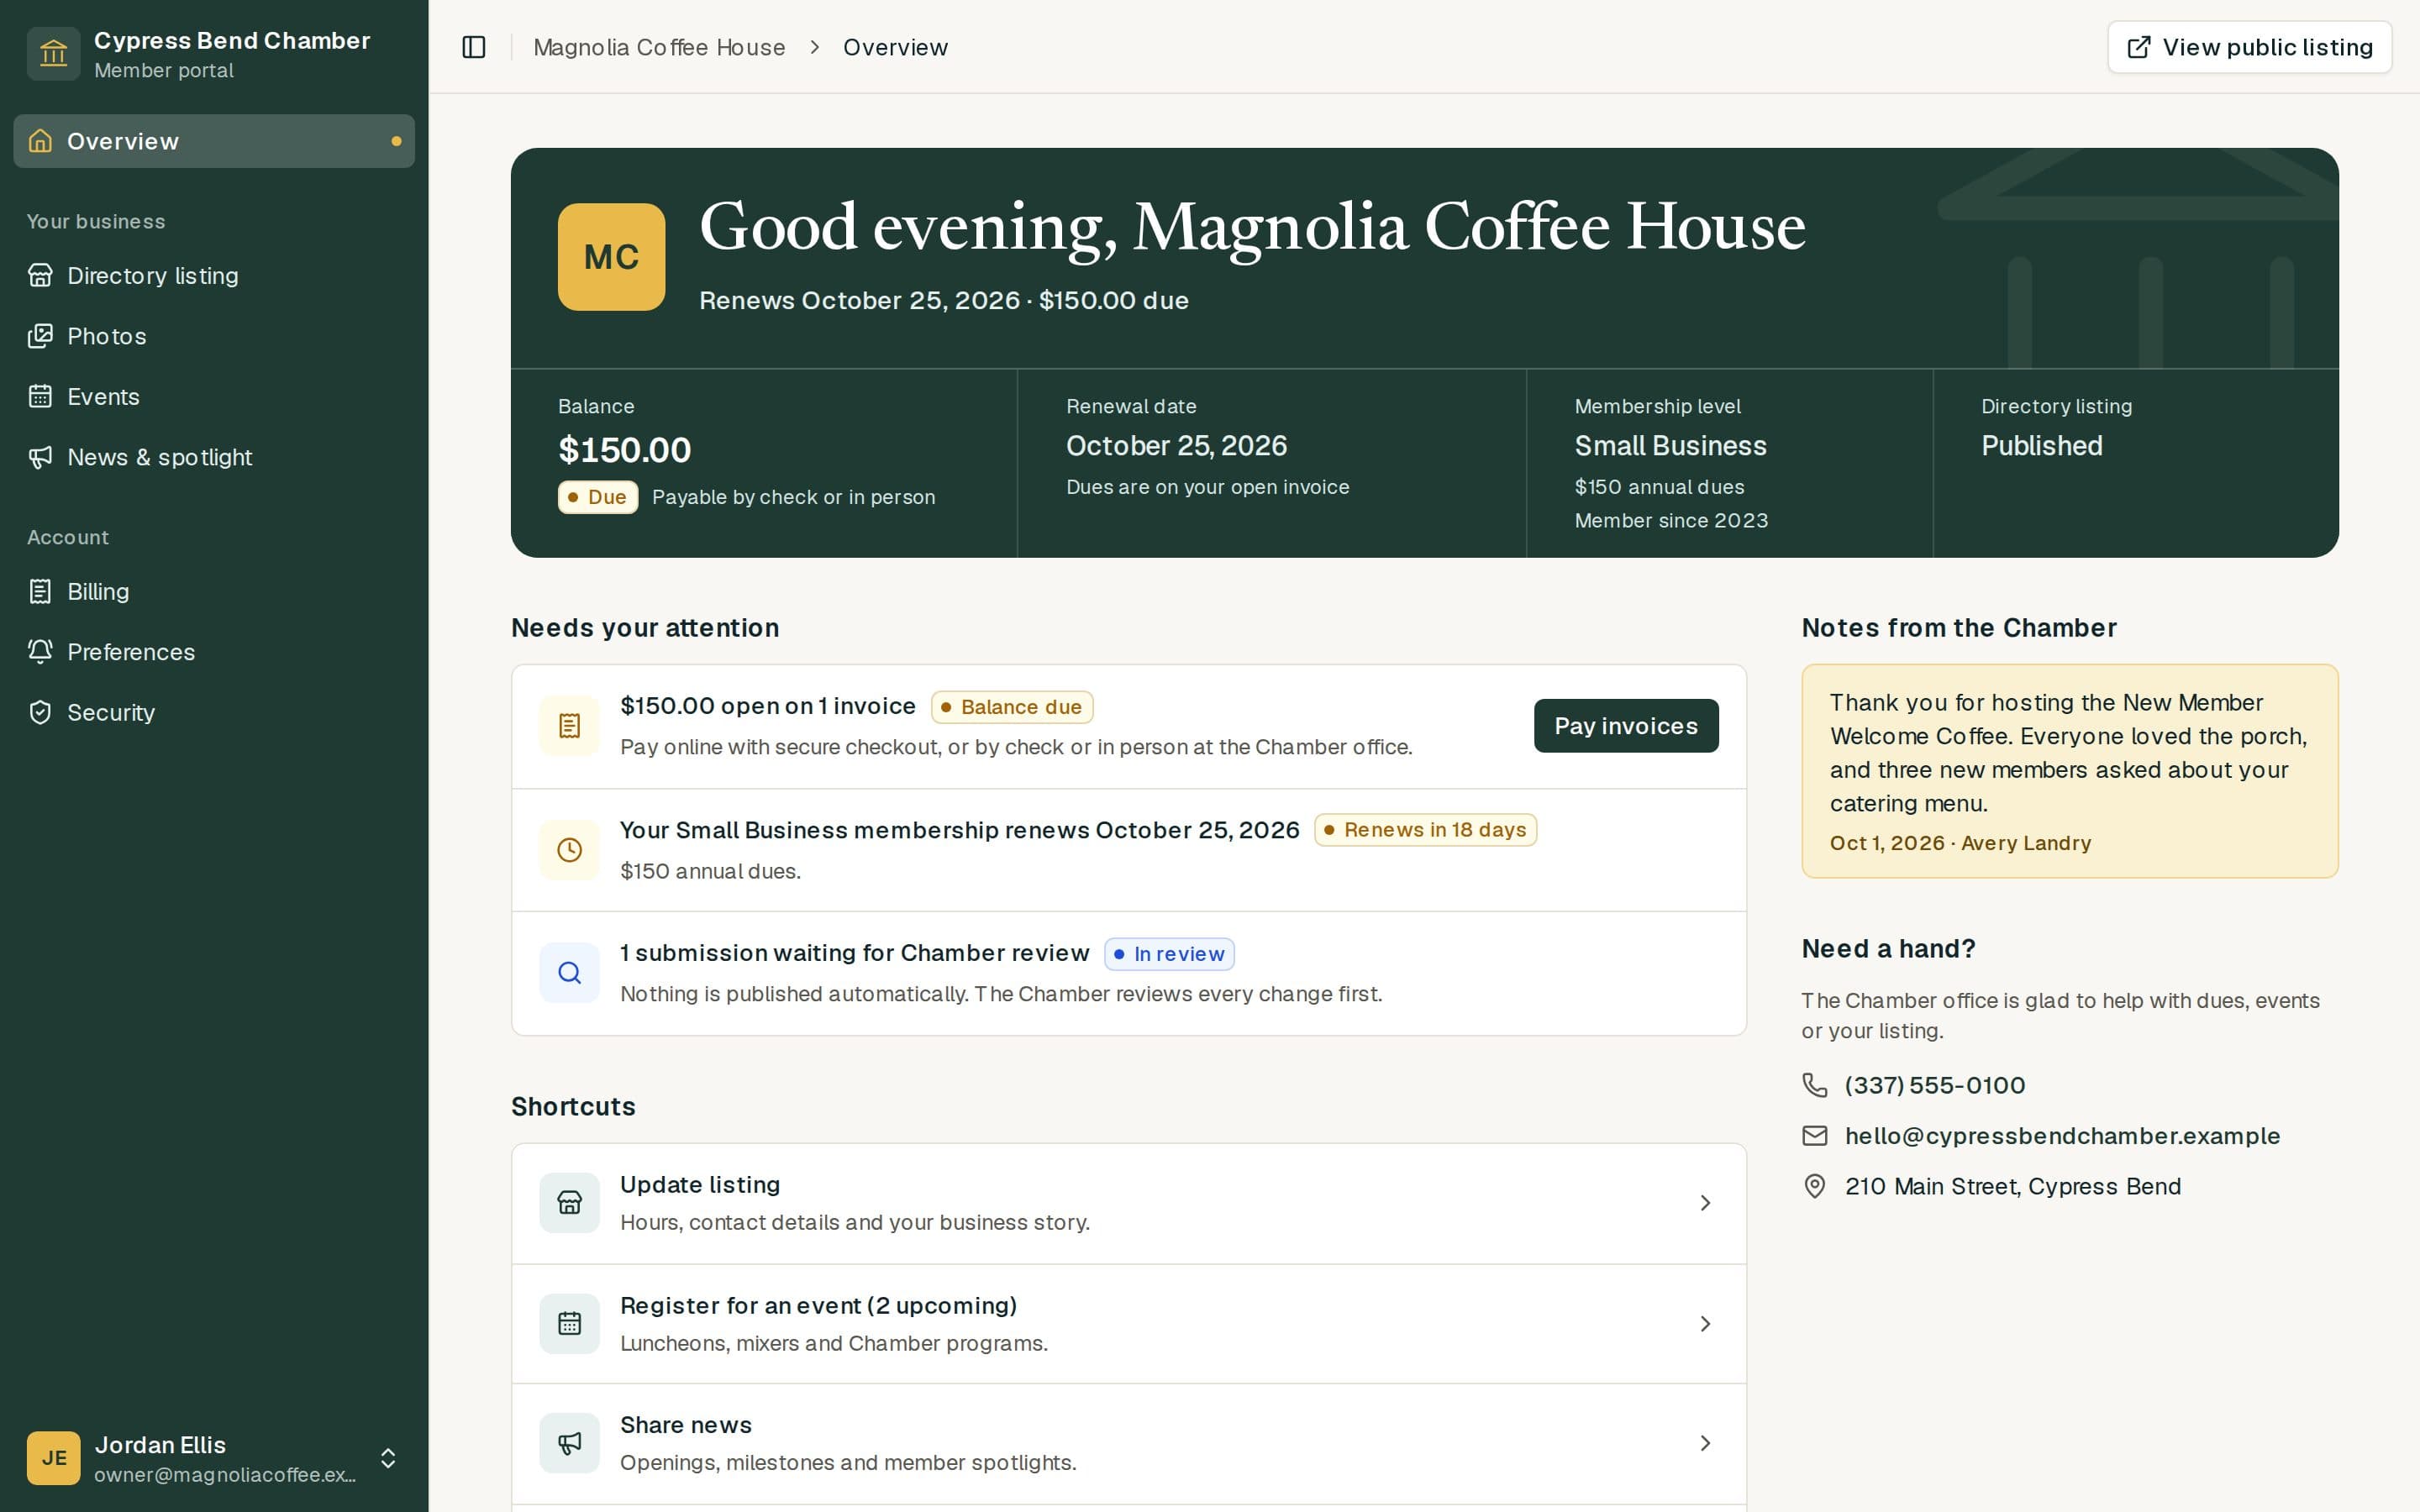Go to Overview in the sidebar
This screenshot has height=1512, width=2420.
click(x=214, y=141)
